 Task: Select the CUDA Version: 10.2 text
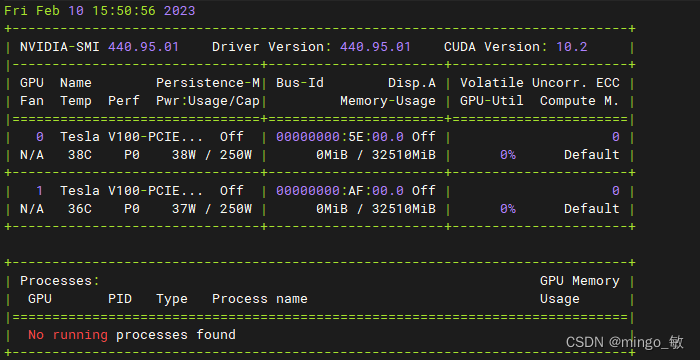pos(516,47)
